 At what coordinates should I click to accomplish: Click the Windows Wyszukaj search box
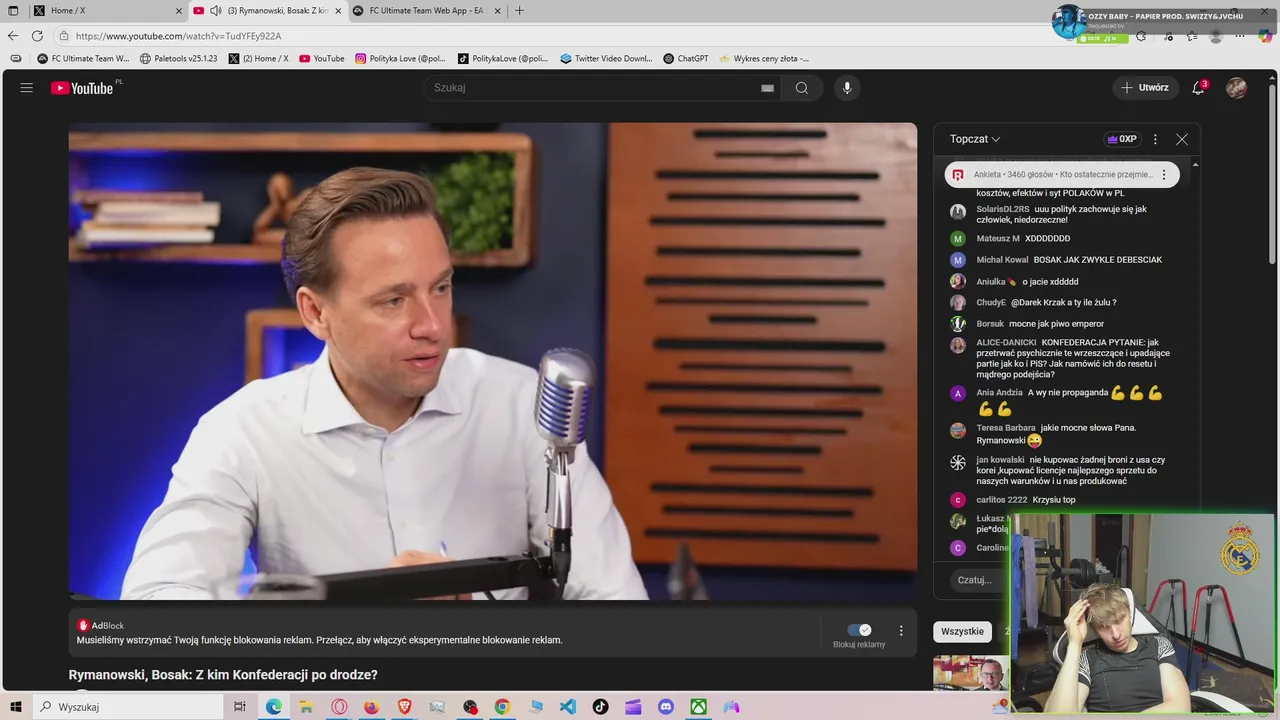click(128, 707)
